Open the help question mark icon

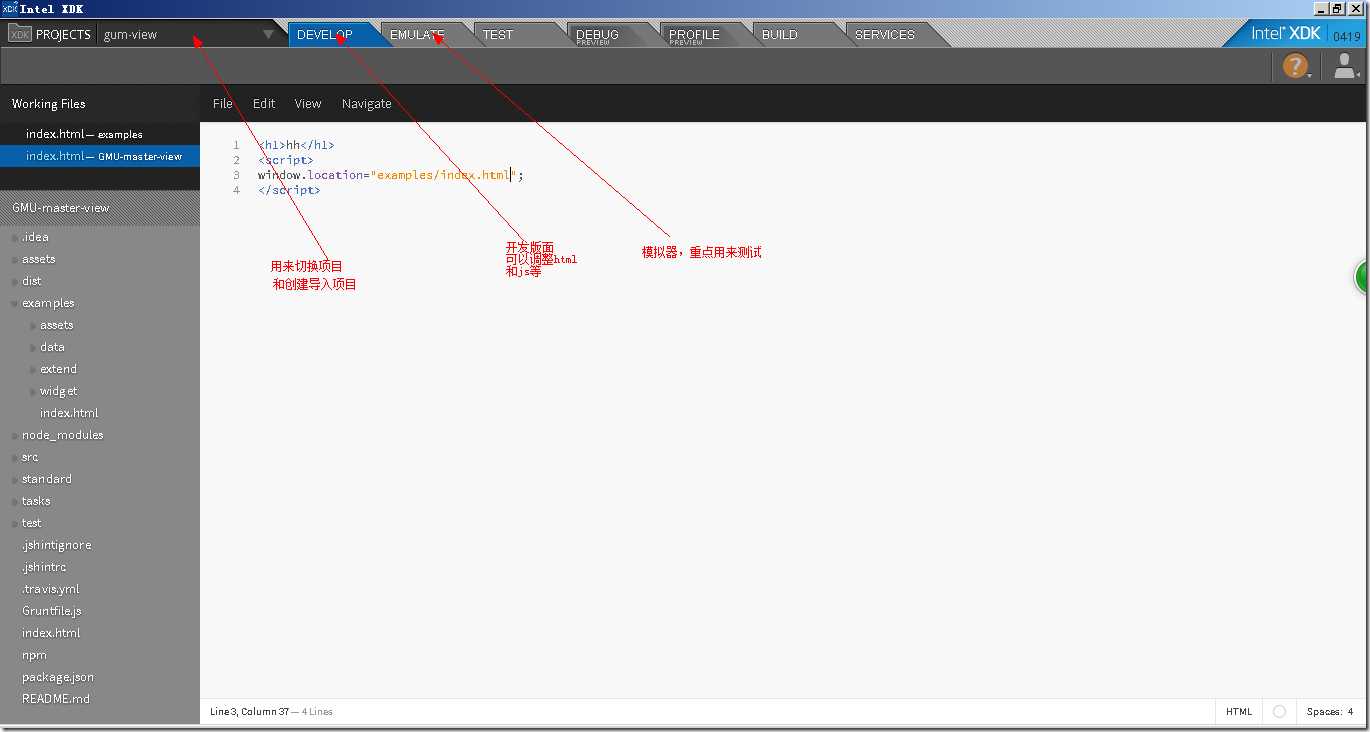pos(1296,67)
